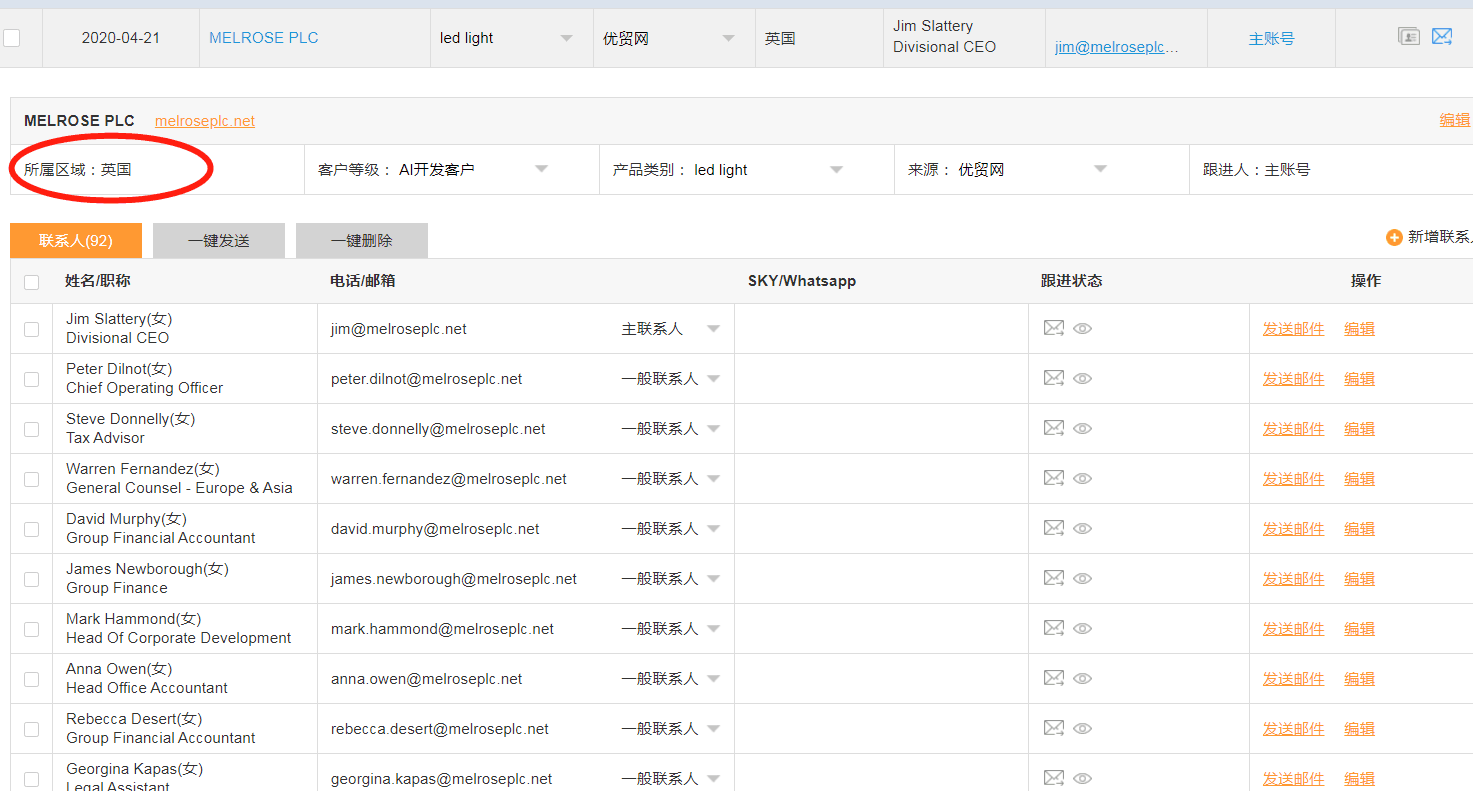
Task: Check the box beside Warren Fernandez
Action: 32,479
